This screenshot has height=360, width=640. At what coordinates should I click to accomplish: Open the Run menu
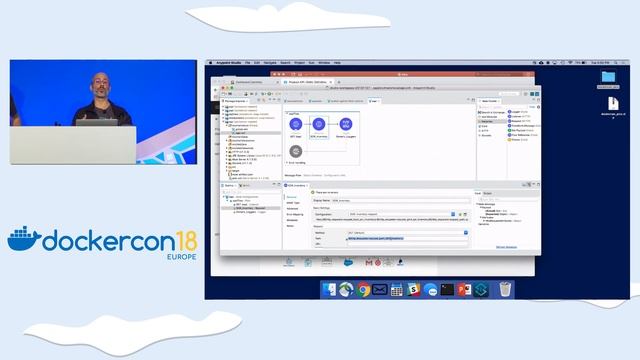click(311, 63)
